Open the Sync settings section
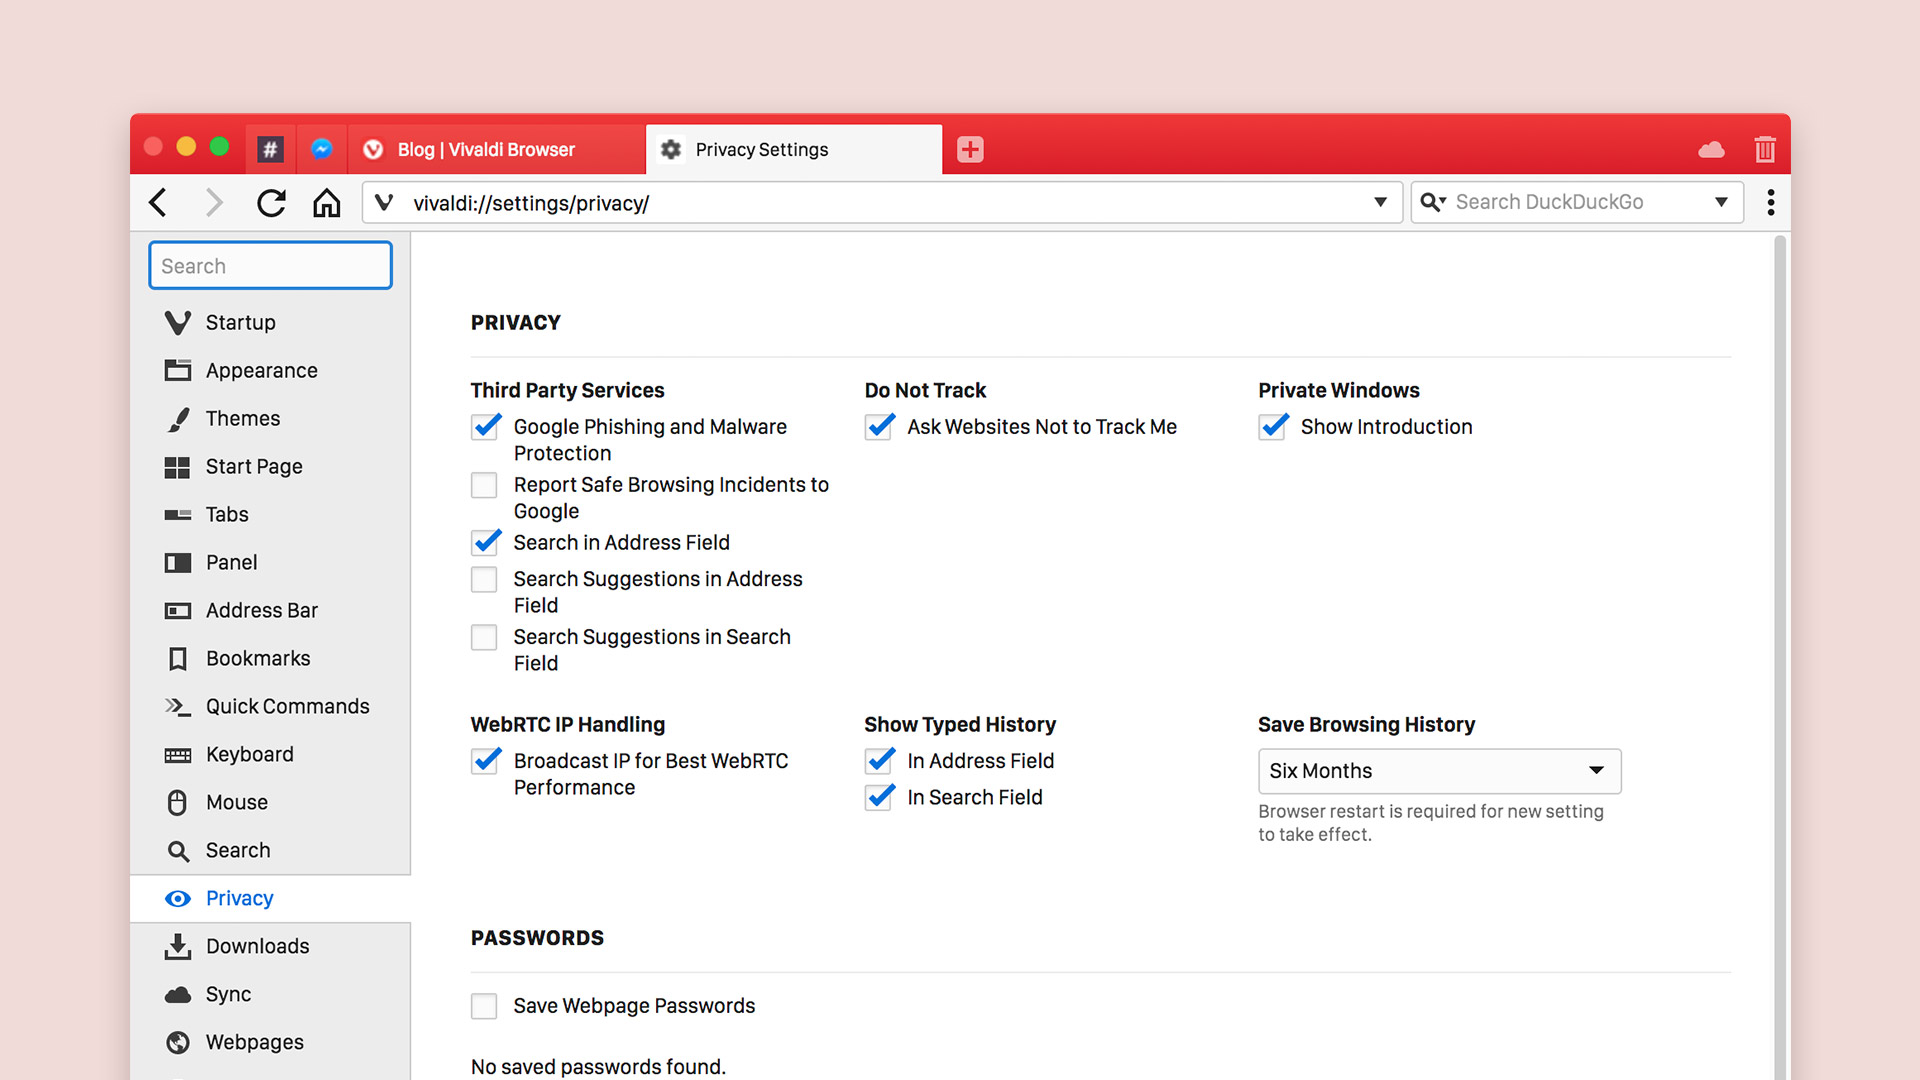 point(270,994)
